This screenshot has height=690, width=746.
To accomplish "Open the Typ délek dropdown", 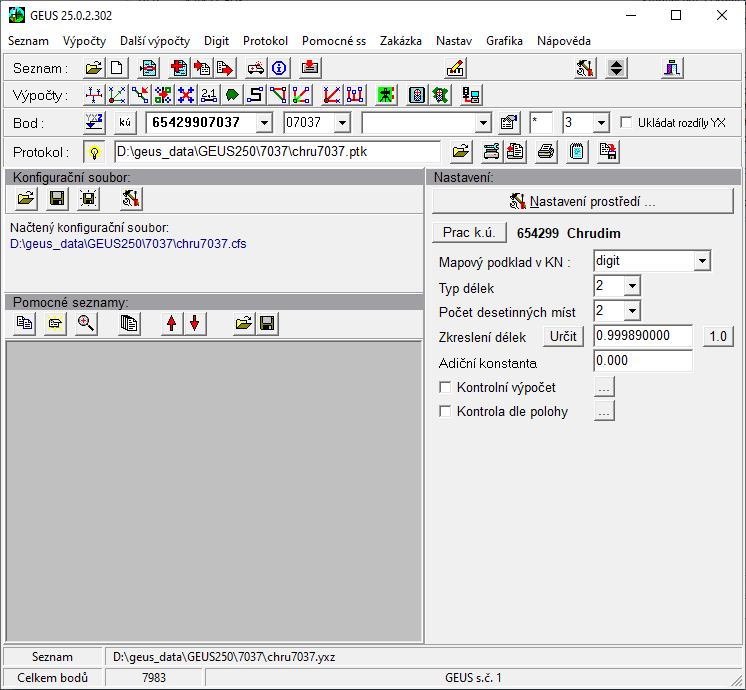I will click(x=631, y=287).
